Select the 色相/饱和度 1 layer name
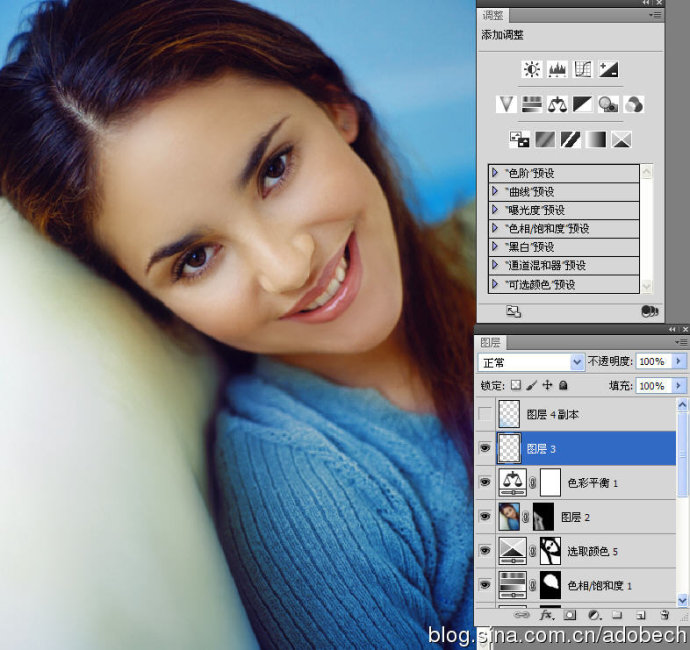The height and width of the screenshot is (650, 690). [x=599, y=585]
